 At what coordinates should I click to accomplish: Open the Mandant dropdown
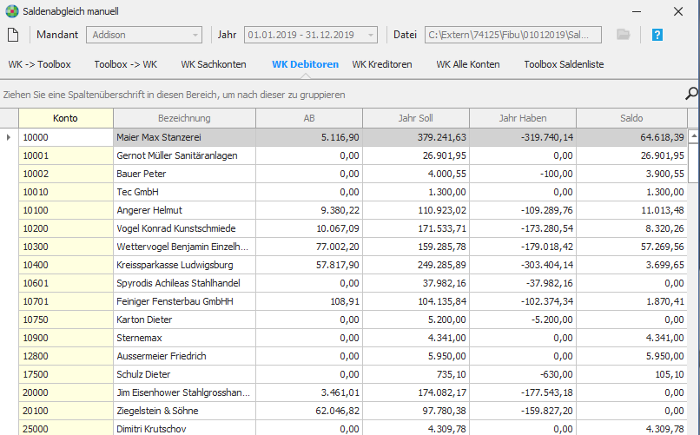[144, 35]
